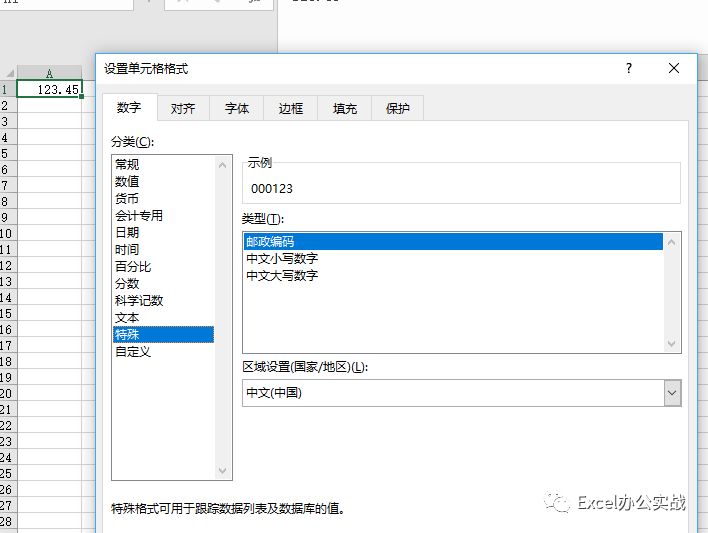Switch to the 数字 tab
This screenshot has width=708, height=533.
(x=129, y=108)
